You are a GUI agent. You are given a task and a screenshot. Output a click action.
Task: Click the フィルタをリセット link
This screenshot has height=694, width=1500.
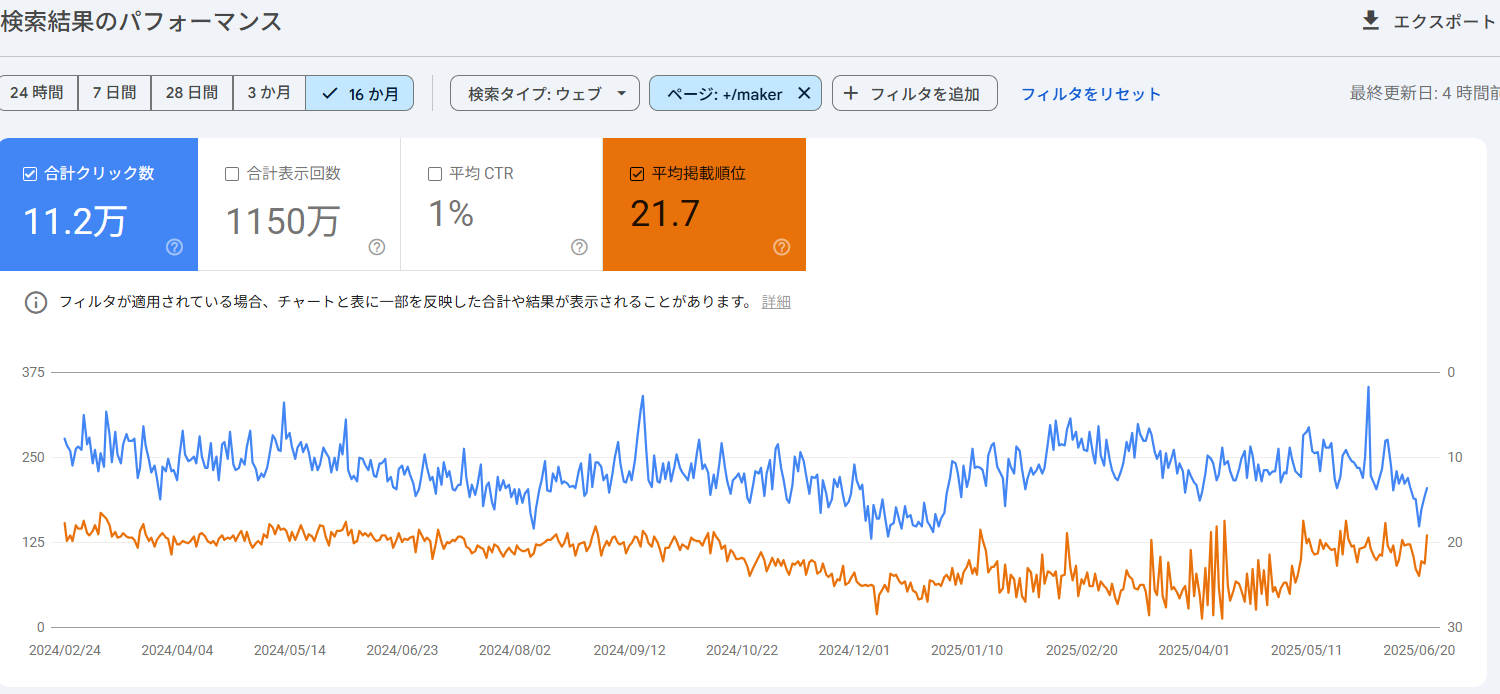pos(1090,92)
